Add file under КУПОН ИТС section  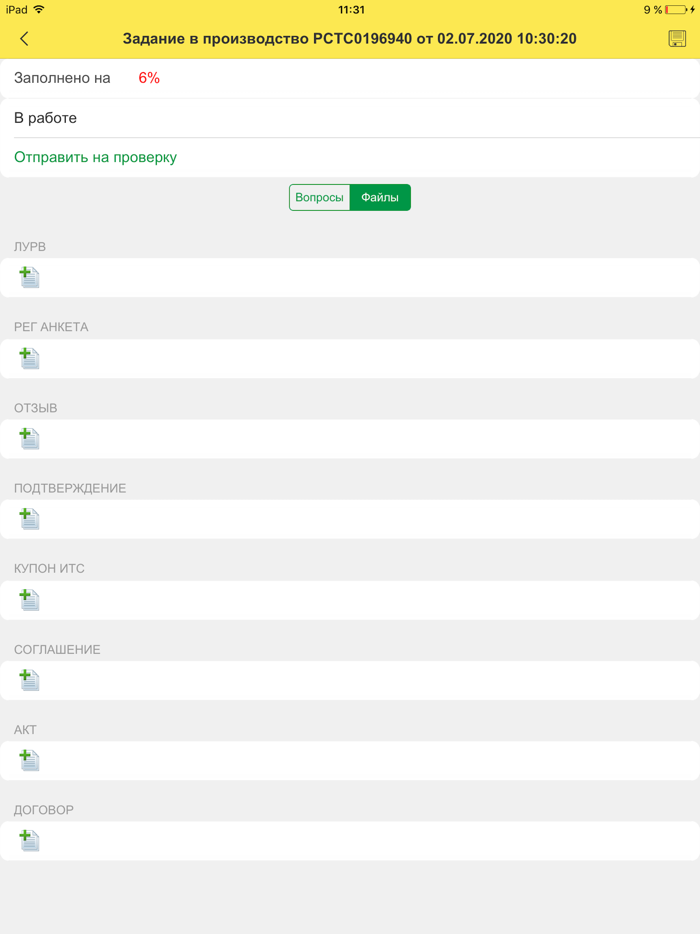29,599
